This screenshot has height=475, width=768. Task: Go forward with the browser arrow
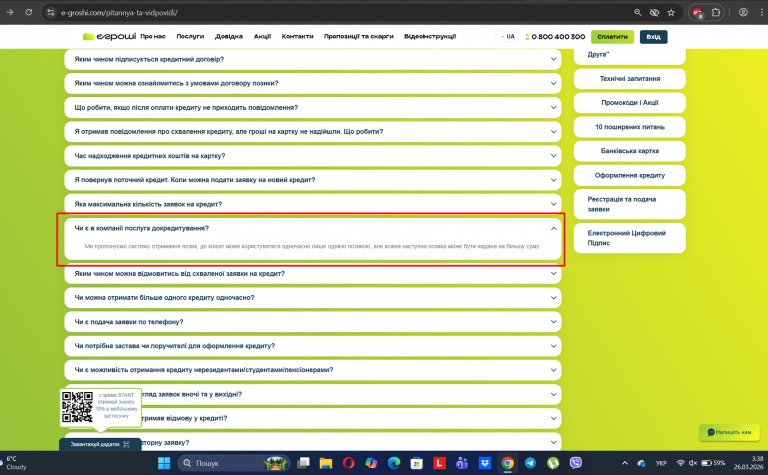10,12
